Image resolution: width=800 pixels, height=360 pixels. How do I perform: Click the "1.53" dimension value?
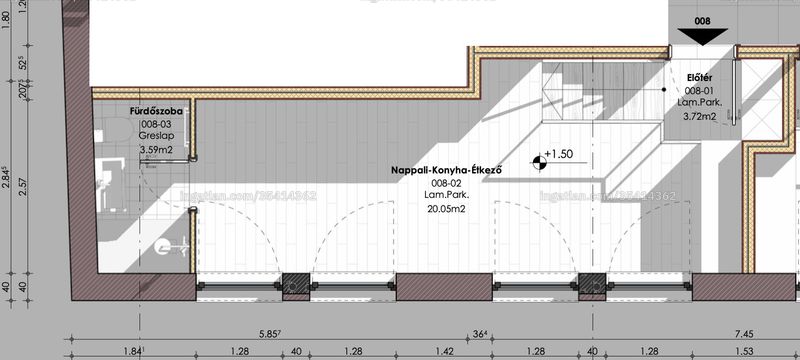(x=745, y=351)
